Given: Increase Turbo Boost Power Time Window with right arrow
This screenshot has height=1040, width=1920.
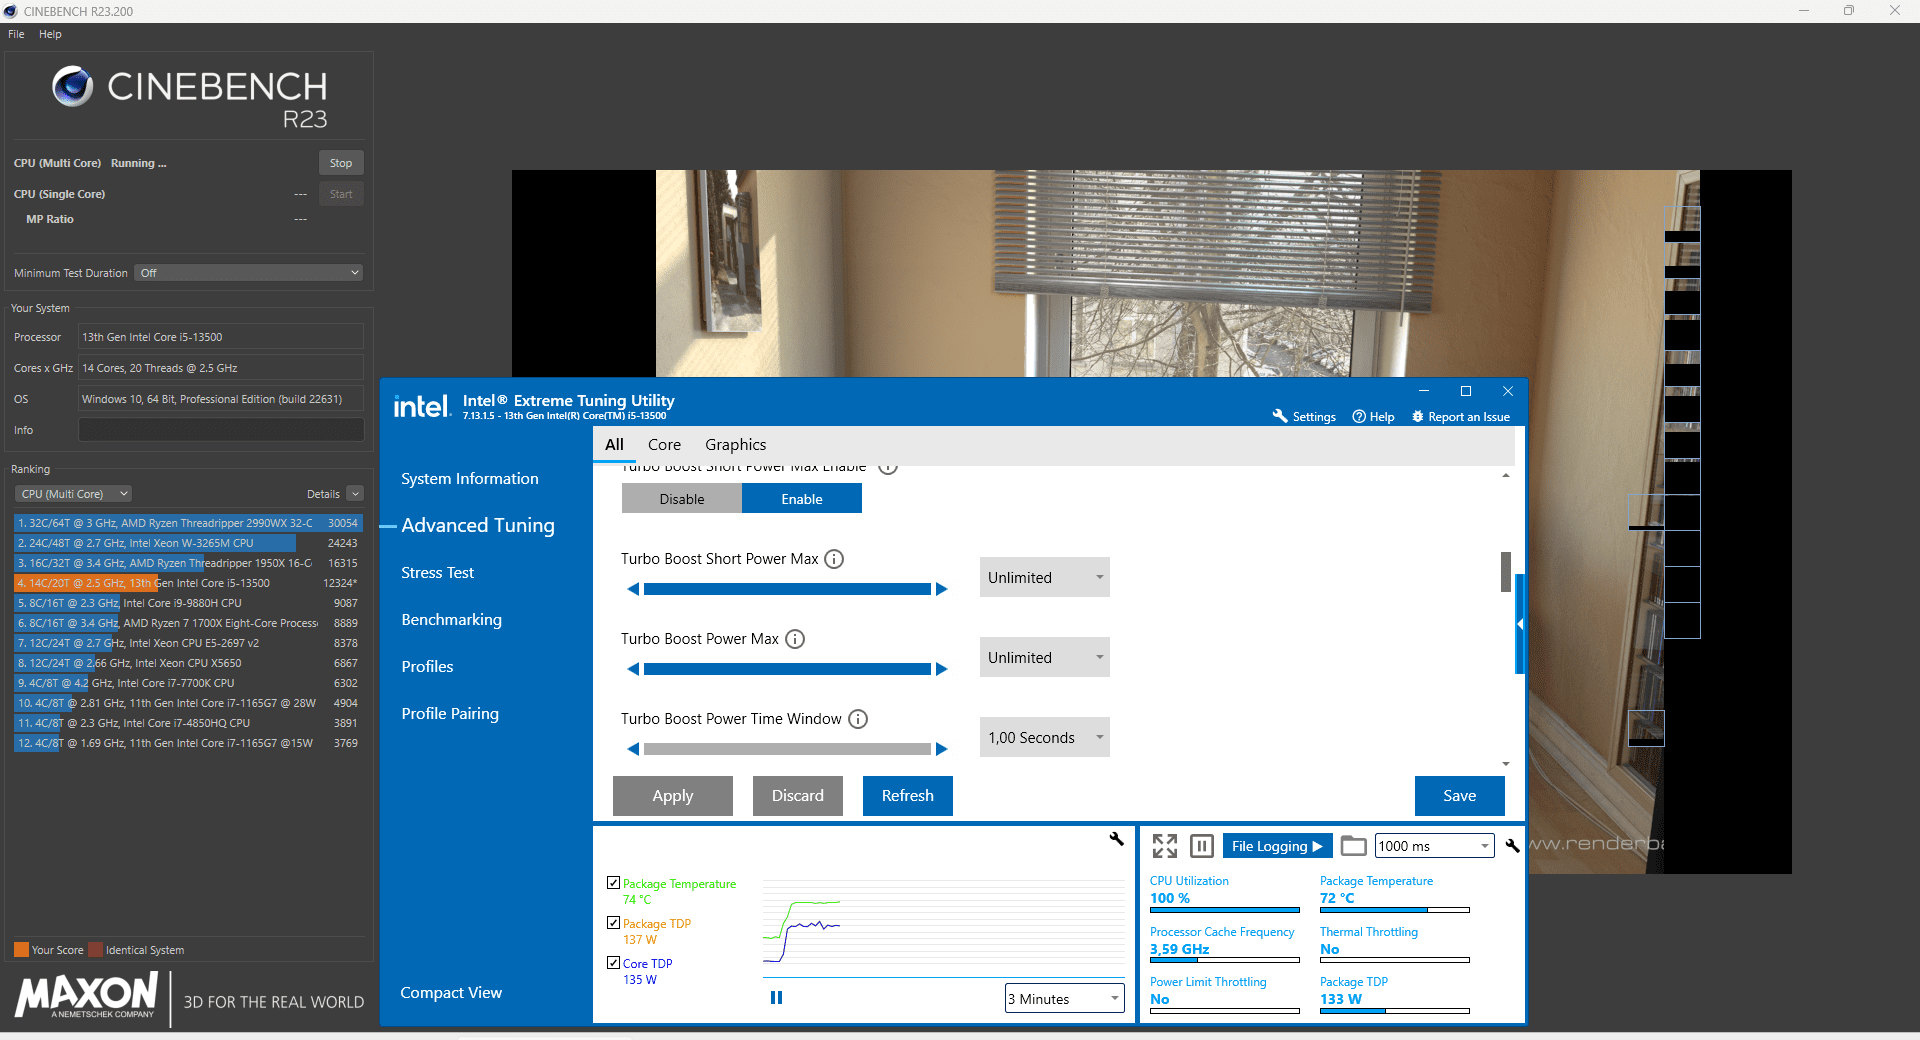Looking at the screenshot, I should click(941, 749).
